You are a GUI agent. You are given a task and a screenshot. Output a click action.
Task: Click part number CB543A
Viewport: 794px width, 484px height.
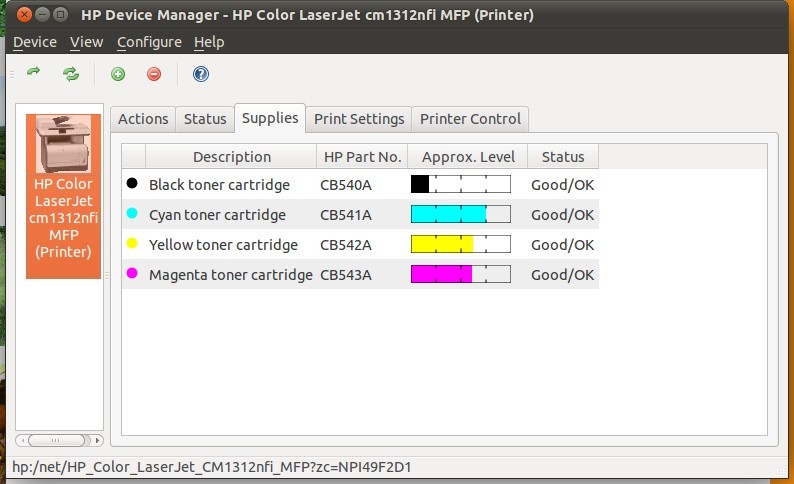(346, 274)
